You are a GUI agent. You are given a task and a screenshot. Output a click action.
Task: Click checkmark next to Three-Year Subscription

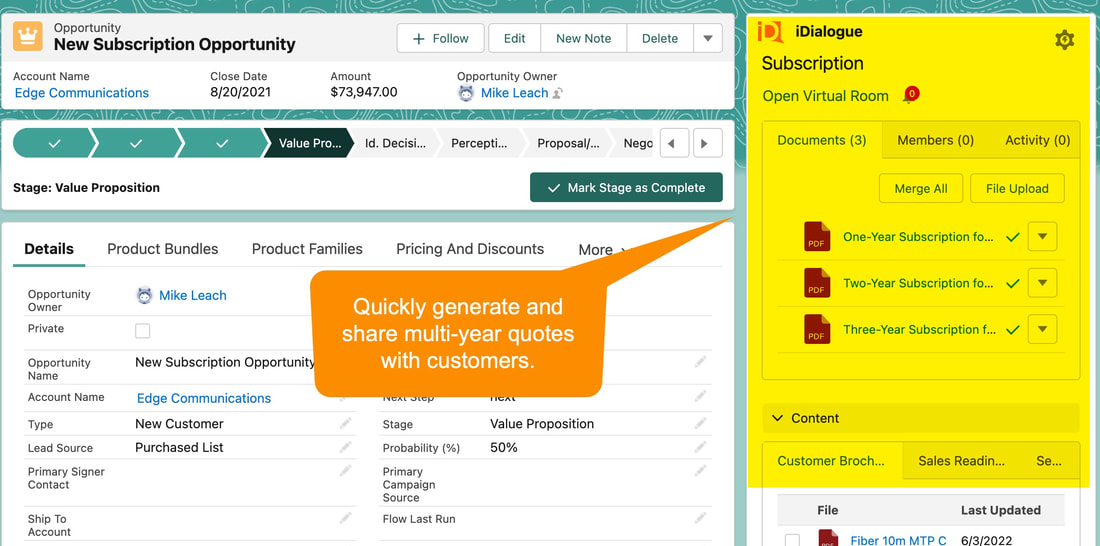pos(1012,330)
